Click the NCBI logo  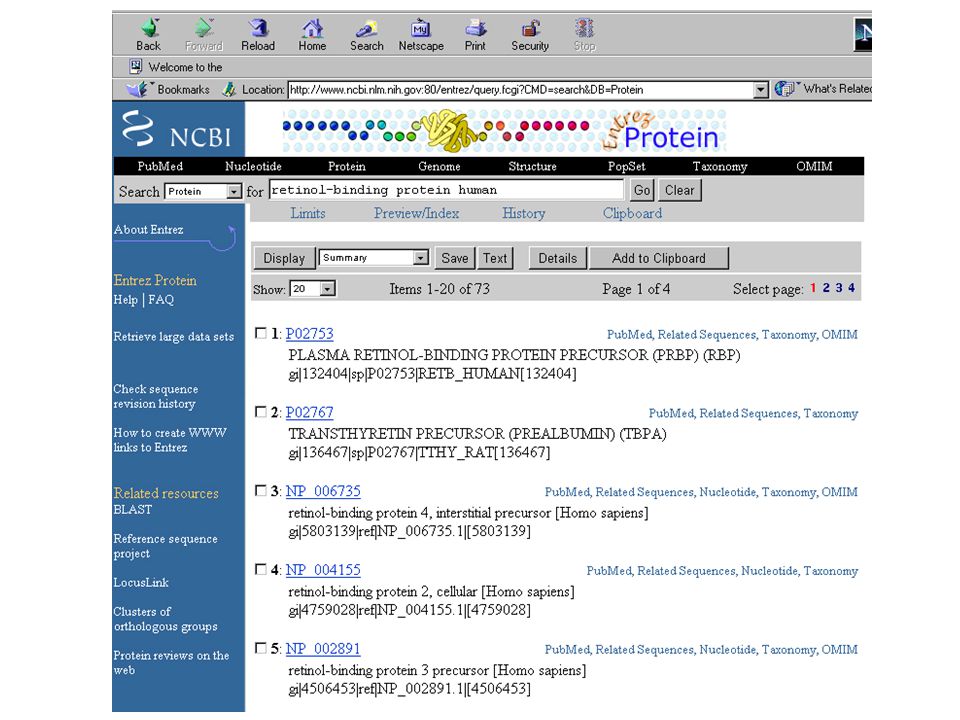178,129
